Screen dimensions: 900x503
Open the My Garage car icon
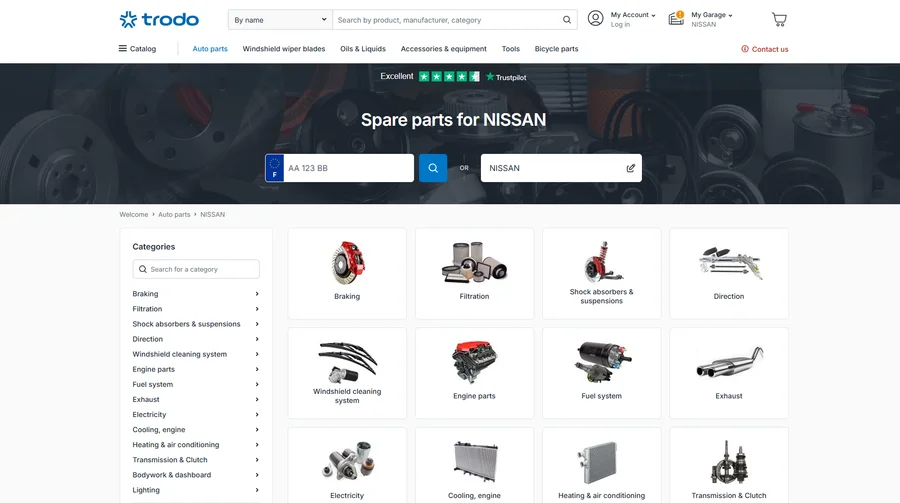point(676,19)
